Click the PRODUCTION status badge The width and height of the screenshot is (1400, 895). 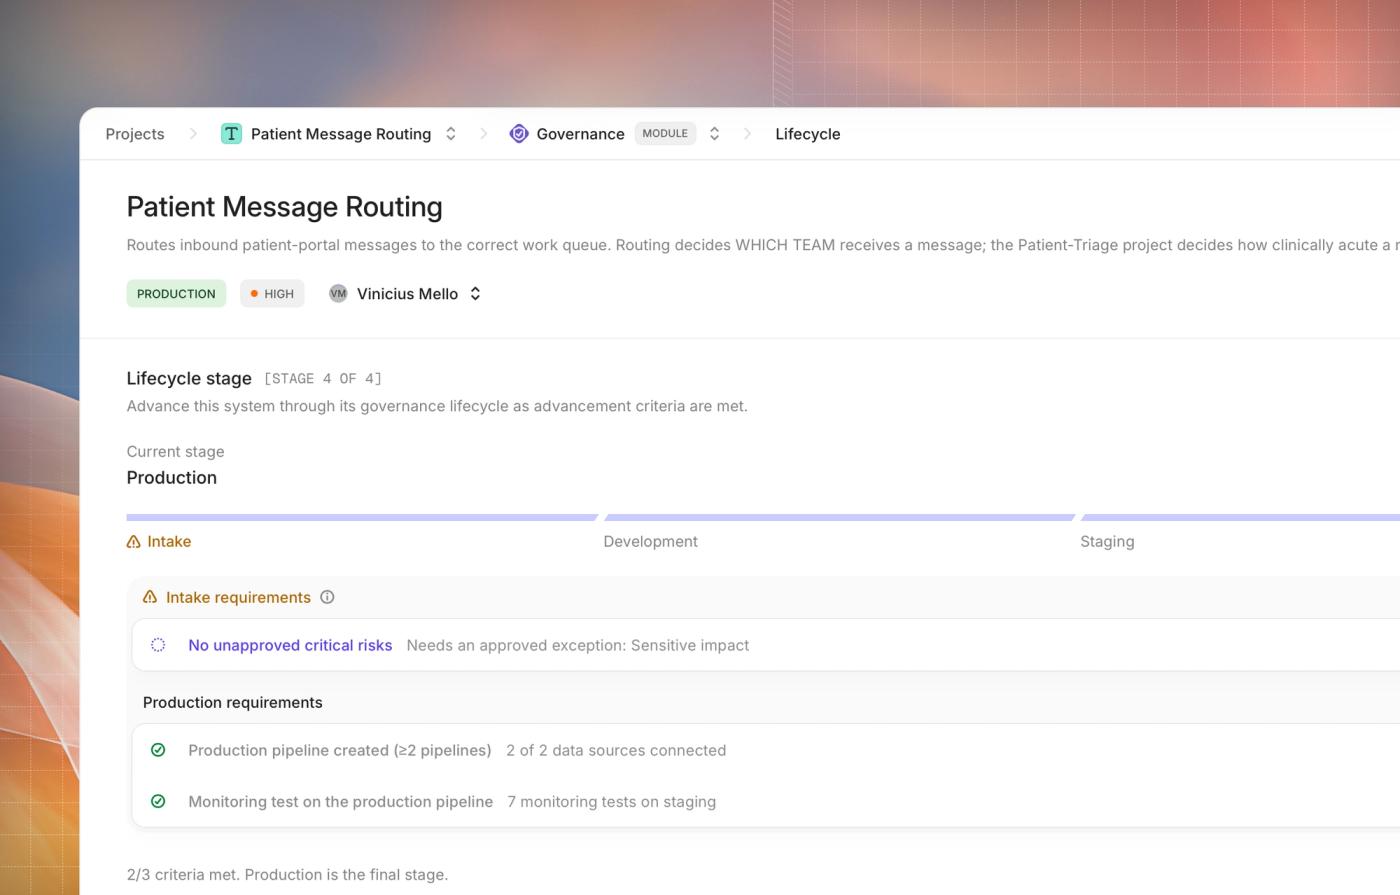coord(176,294)
